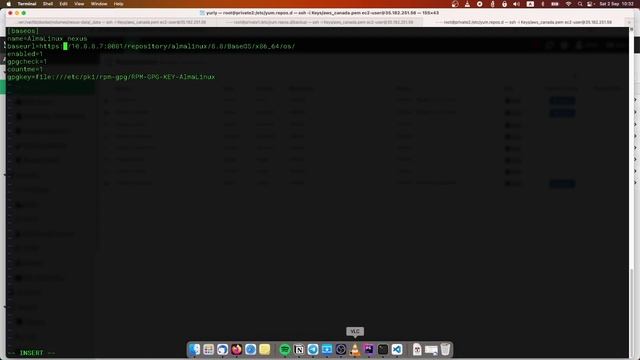This screenshot has width=640, height=360.
Task: Open Spotify from the dock
Action: pyautogui.click(x=285, y=349)
